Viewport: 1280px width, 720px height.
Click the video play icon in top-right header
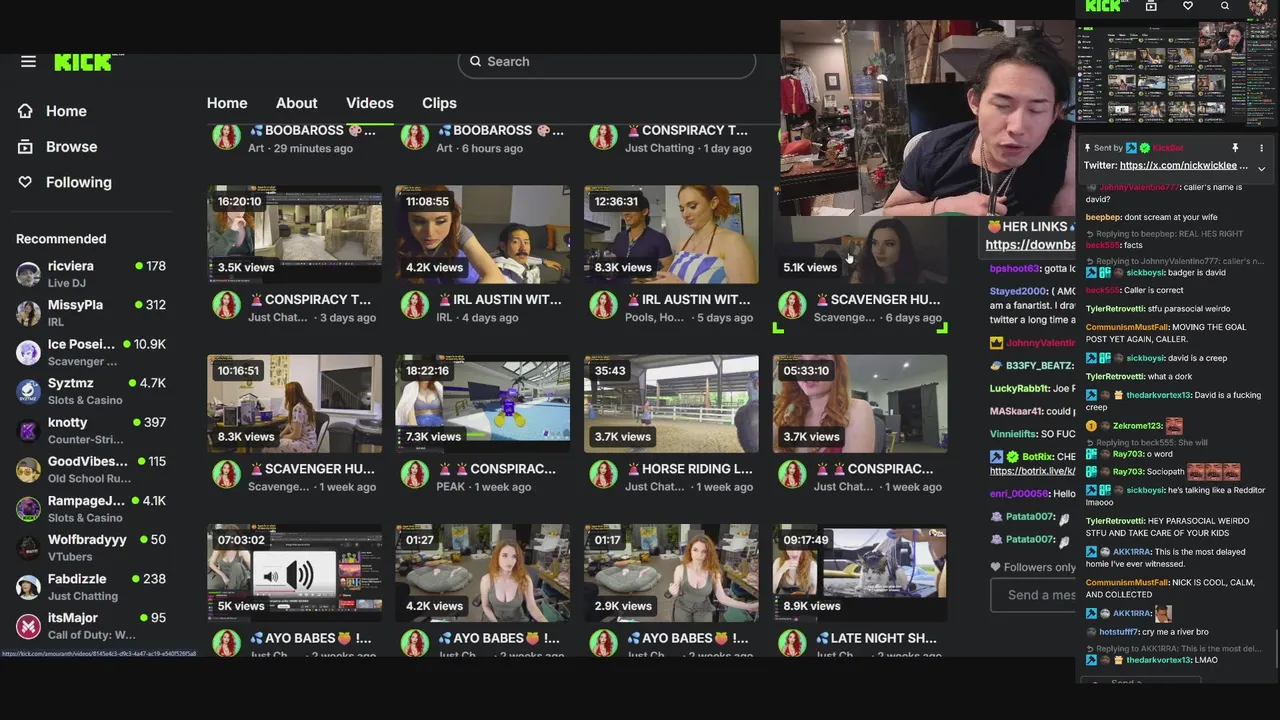[x=1151, y=6]
